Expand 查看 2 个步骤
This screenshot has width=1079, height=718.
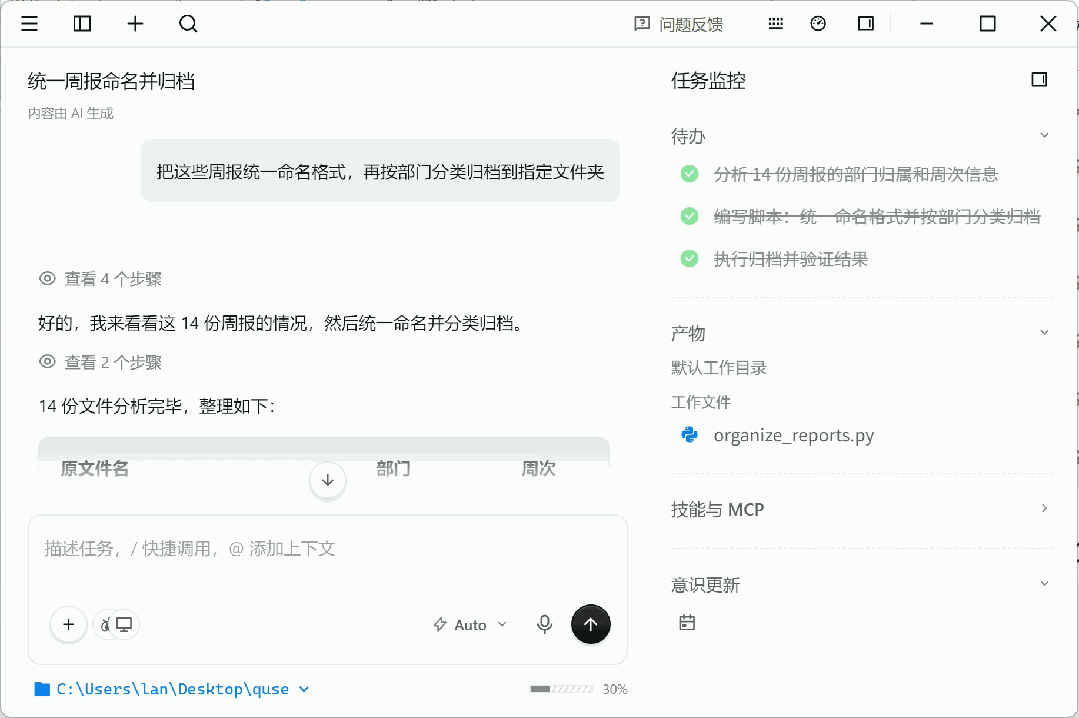click(100, 362)
